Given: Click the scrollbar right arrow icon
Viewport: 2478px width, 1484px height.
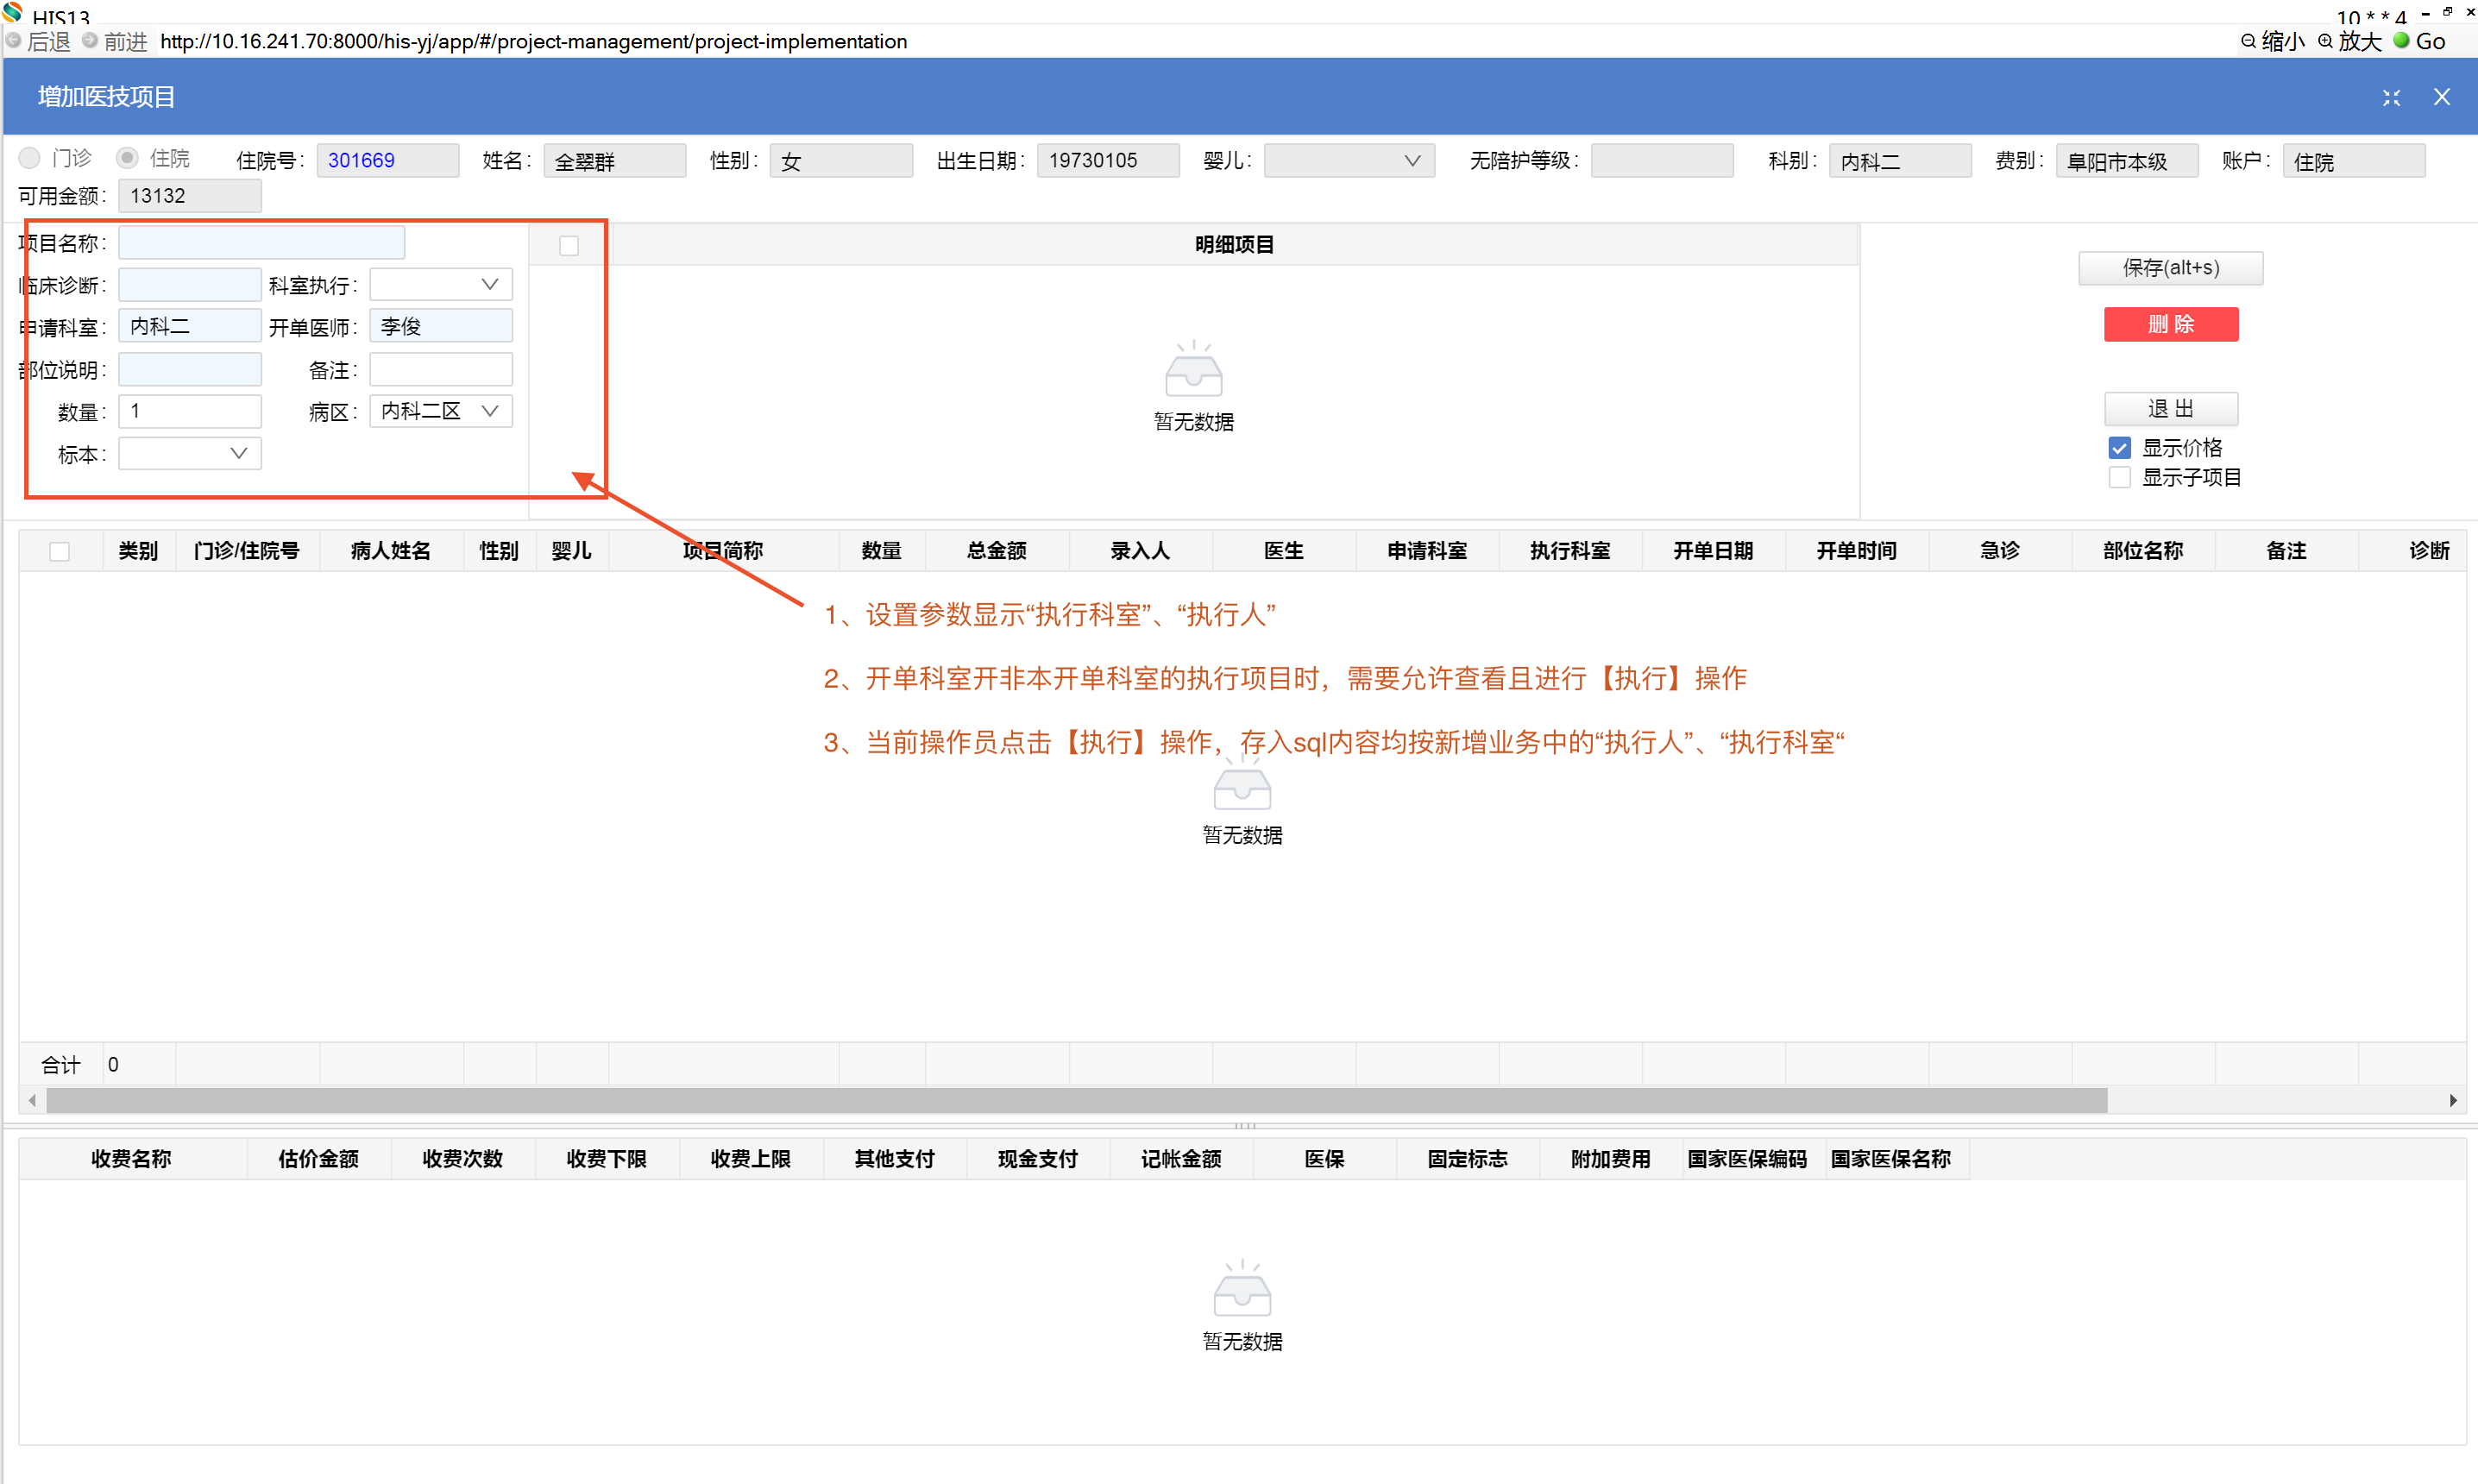Looking at the screenshot, I should (2453, 1100).
